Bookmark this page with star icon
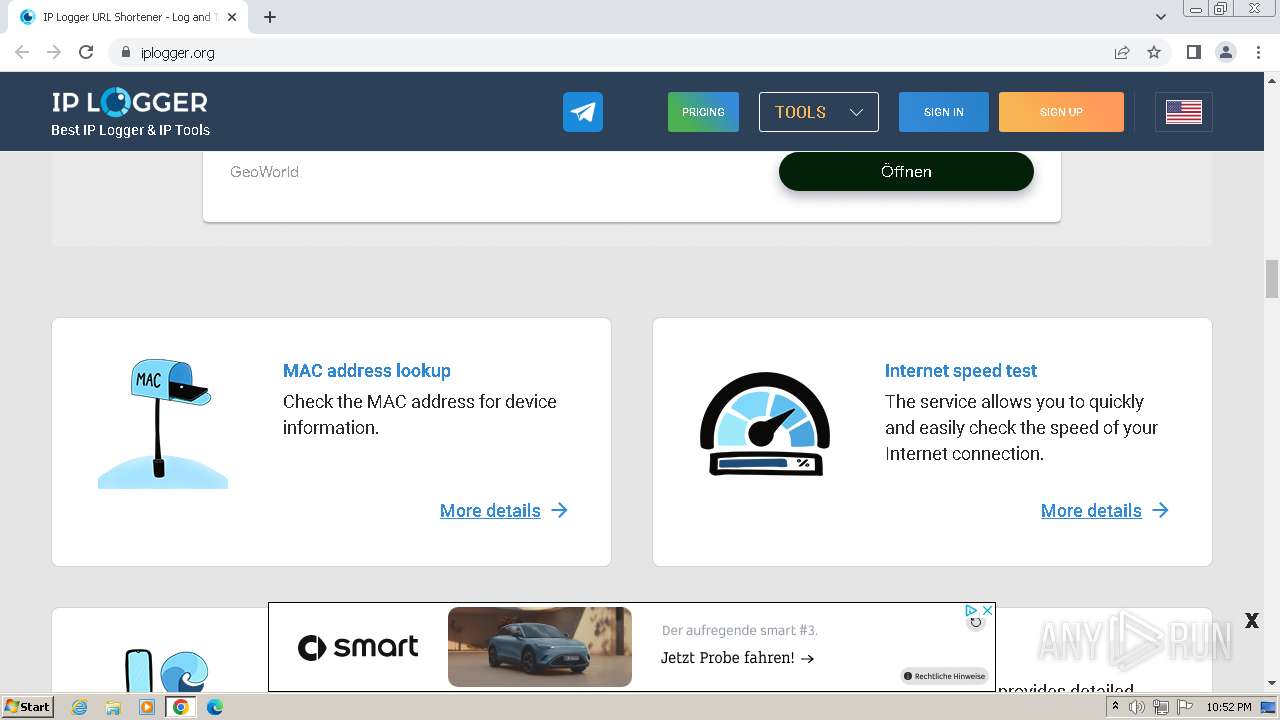Image resolution: width=1280 pixels, height=720 pixels. pyautogui.click(x=1154, y=52)
